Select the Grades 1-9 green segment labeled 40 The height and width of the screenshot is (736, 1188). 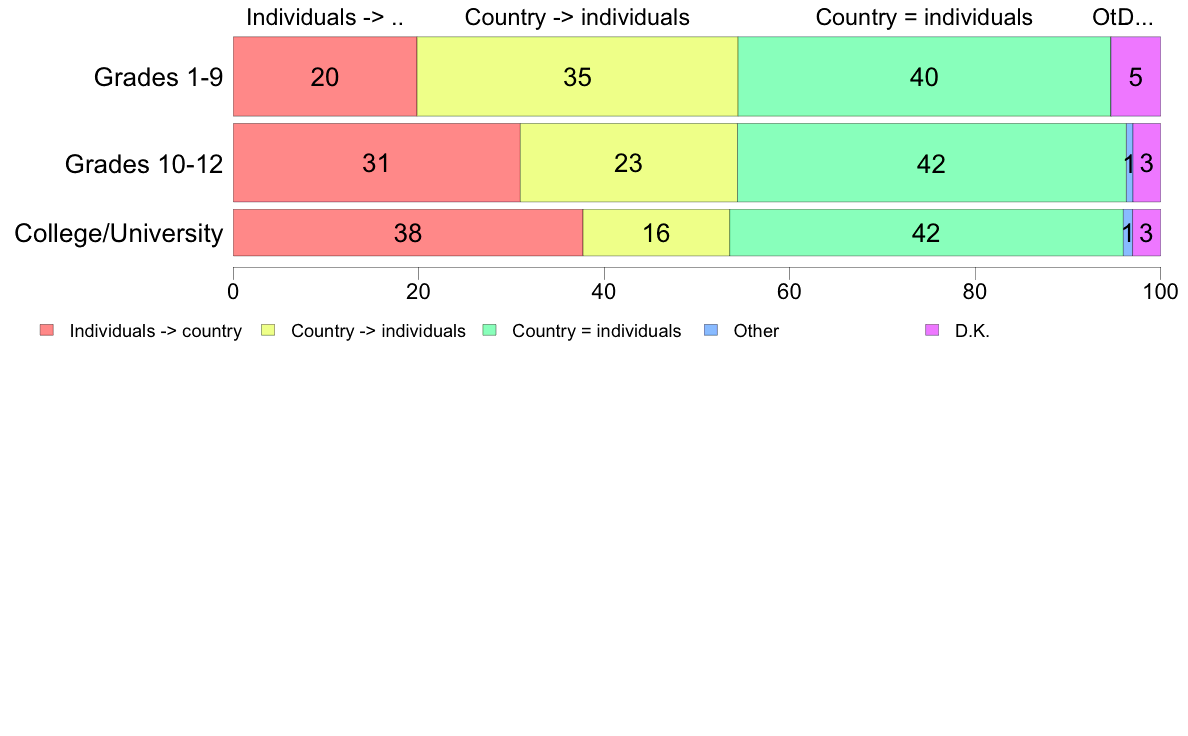(x=924, y=77)
